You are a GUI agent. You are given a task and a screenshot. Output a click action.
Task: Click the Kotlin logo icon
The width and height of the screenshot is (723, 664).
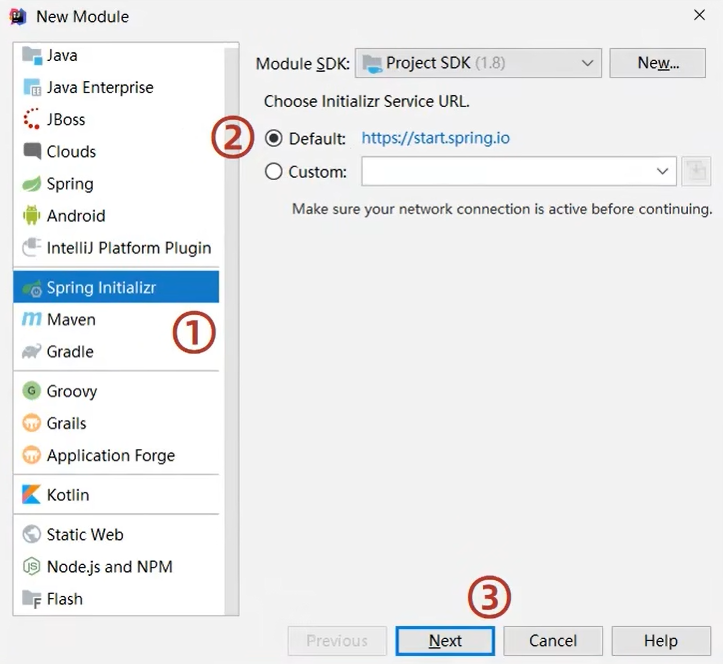[31, 495]
